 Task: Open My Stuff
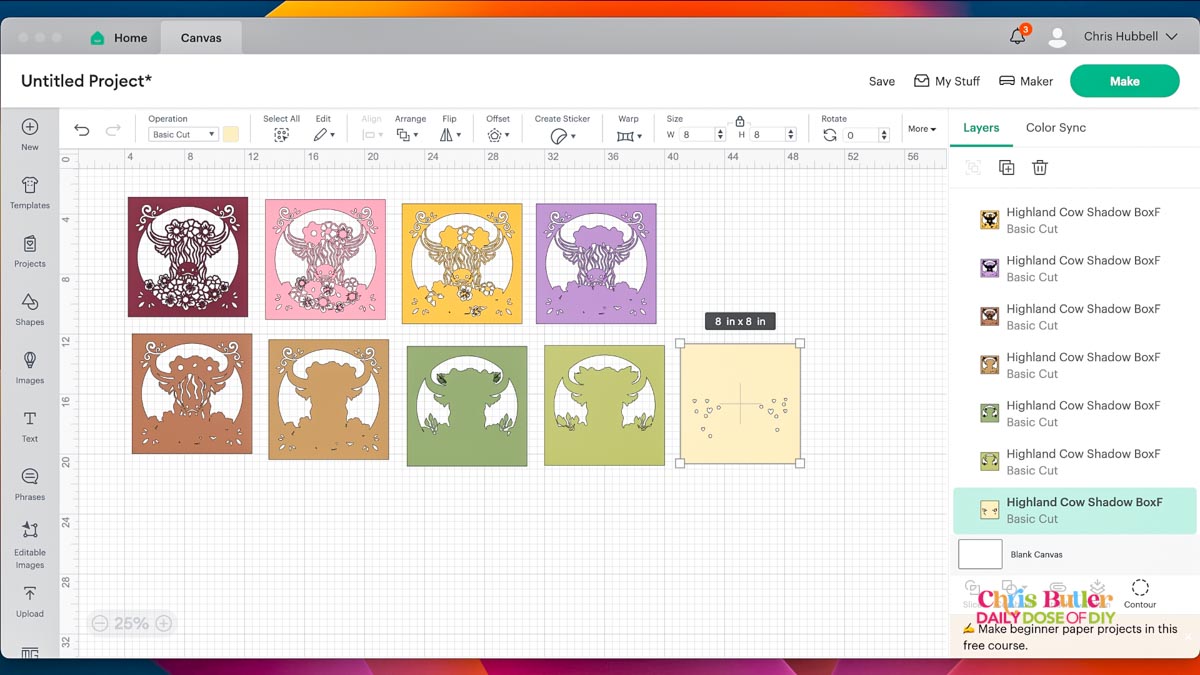pyautogui.click(x=947, y=82)
